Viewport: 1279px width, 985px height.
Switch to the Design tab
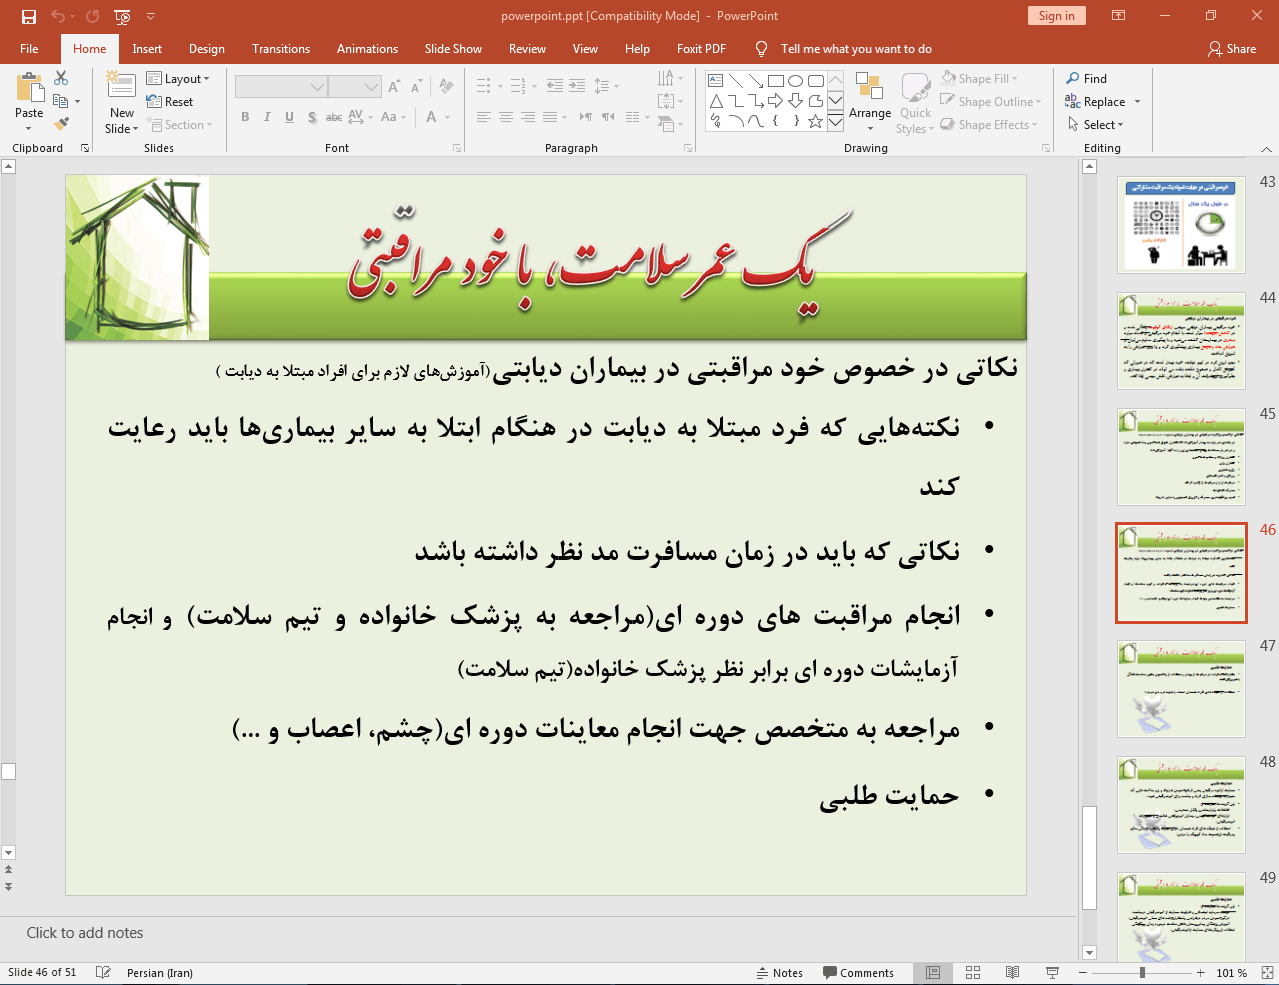(x=207, y=48)
